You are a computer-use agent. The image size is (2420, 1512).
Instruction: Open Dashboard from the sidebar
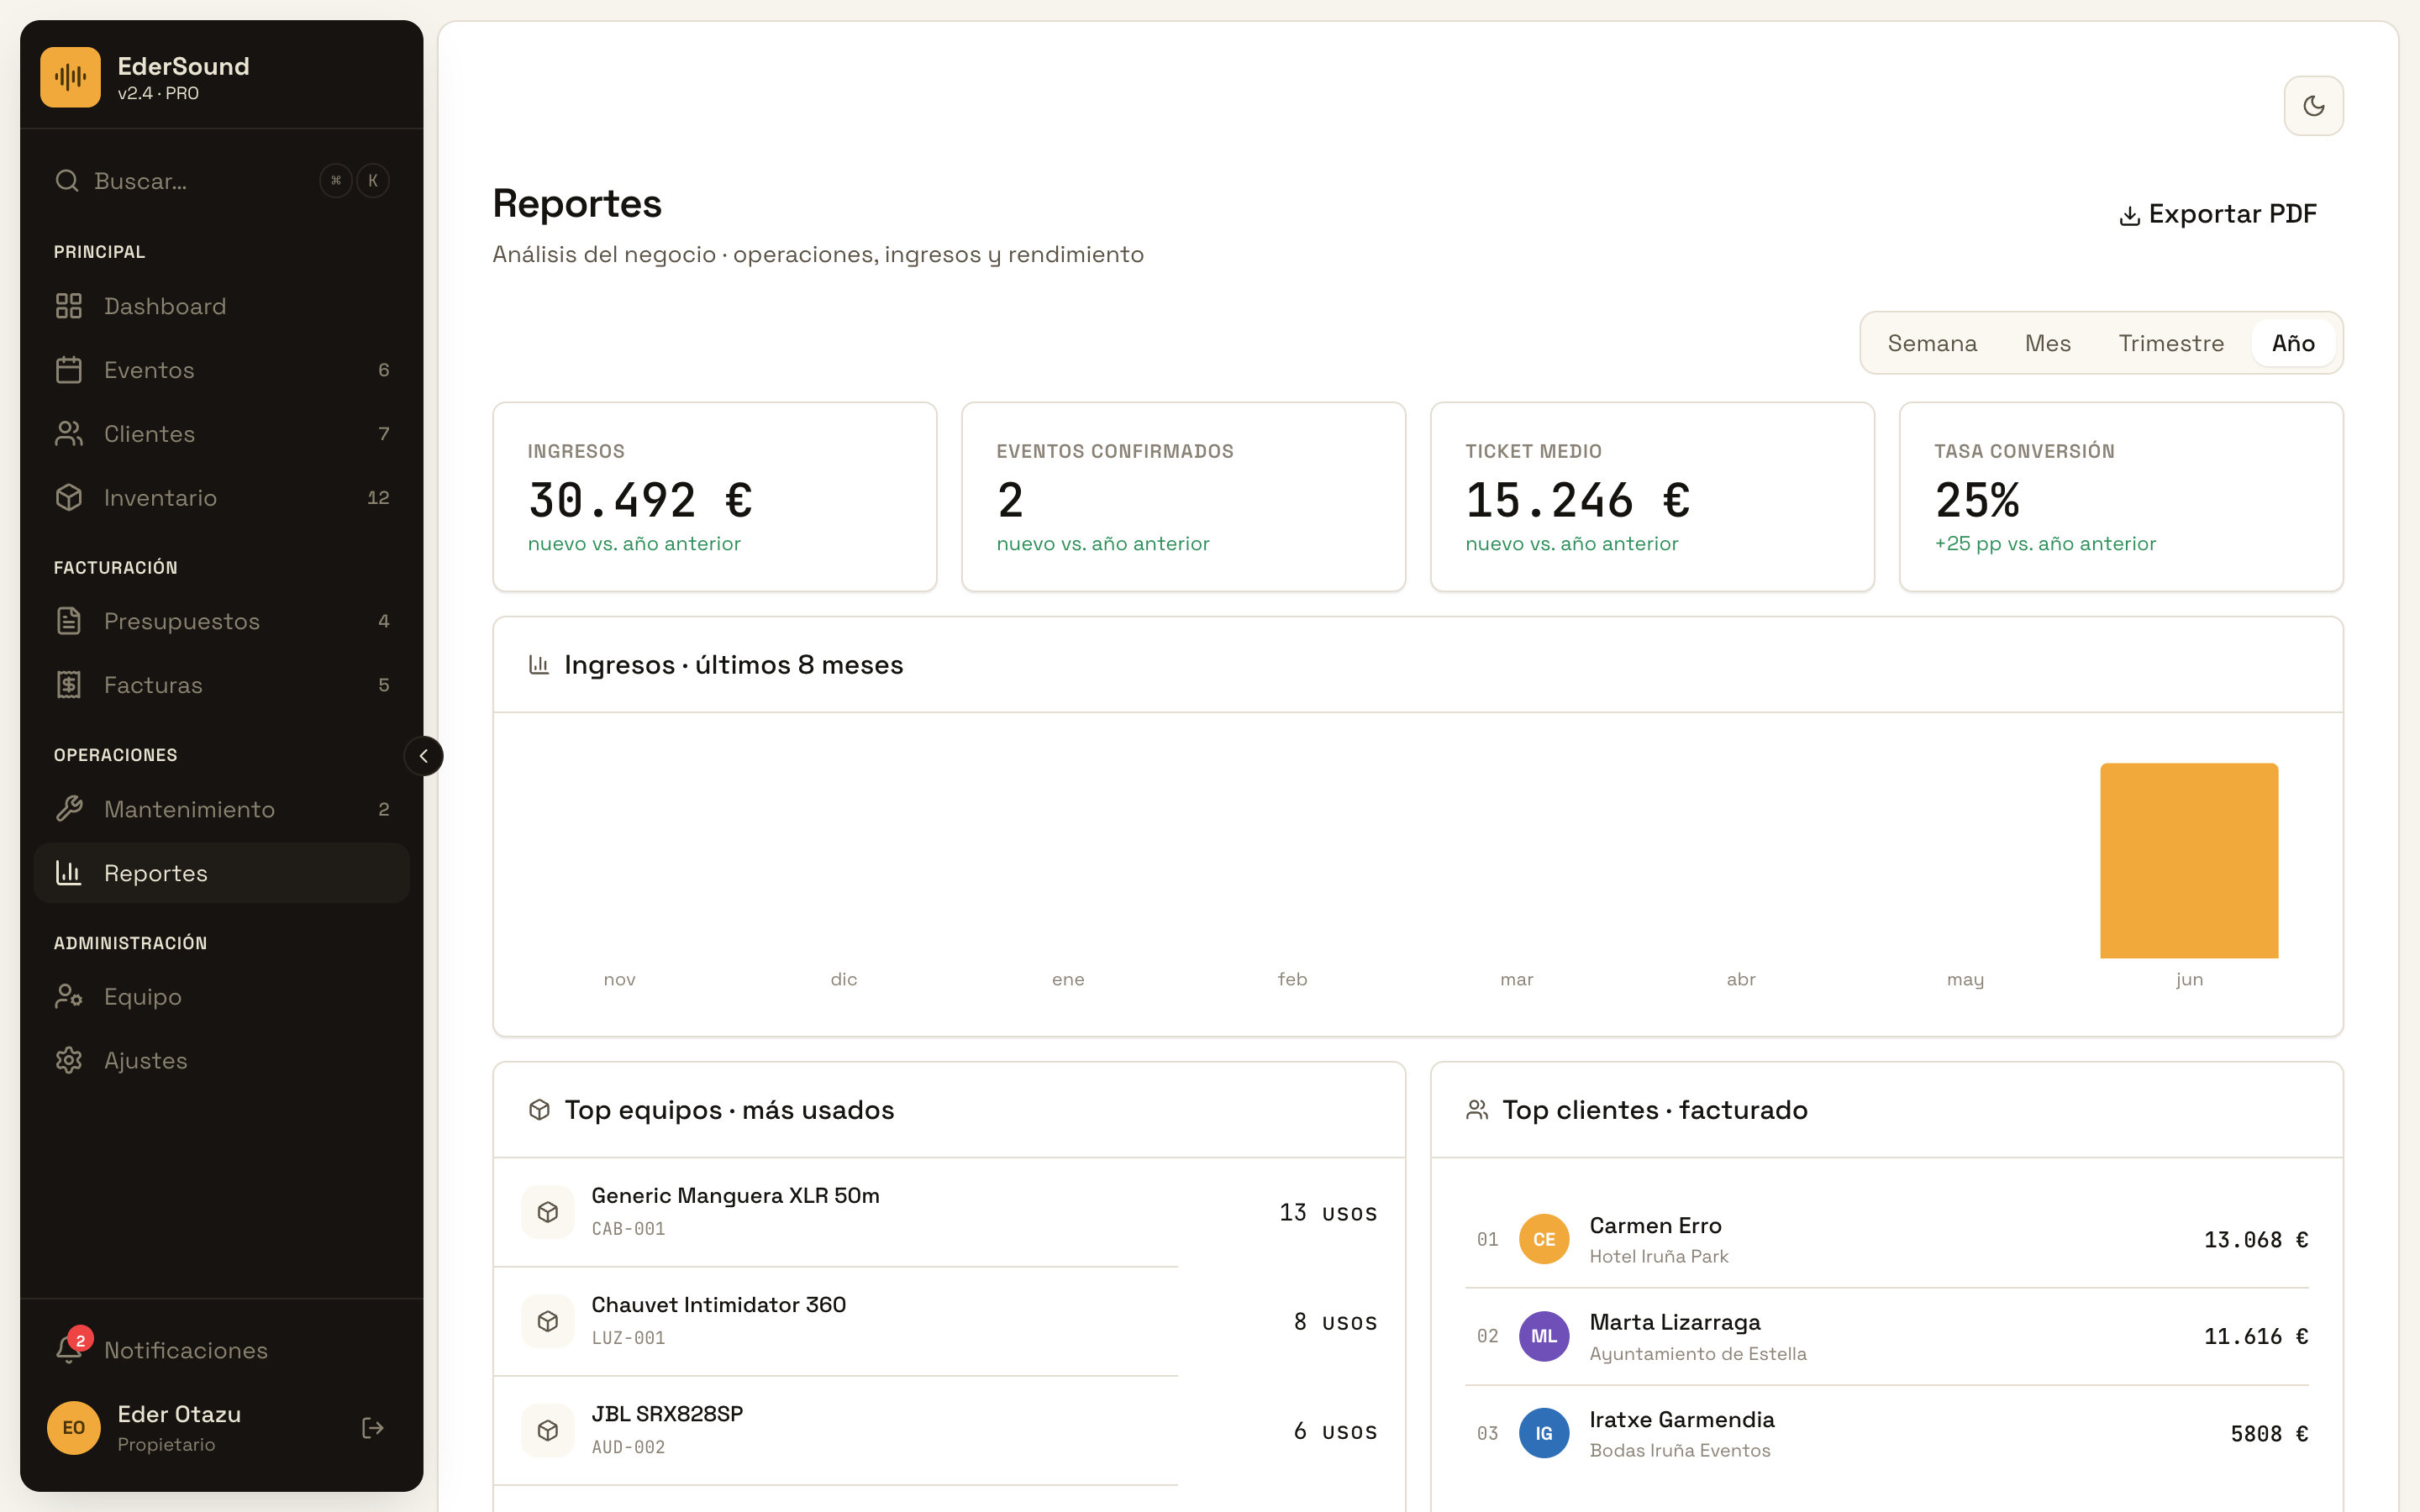point(221,306)
